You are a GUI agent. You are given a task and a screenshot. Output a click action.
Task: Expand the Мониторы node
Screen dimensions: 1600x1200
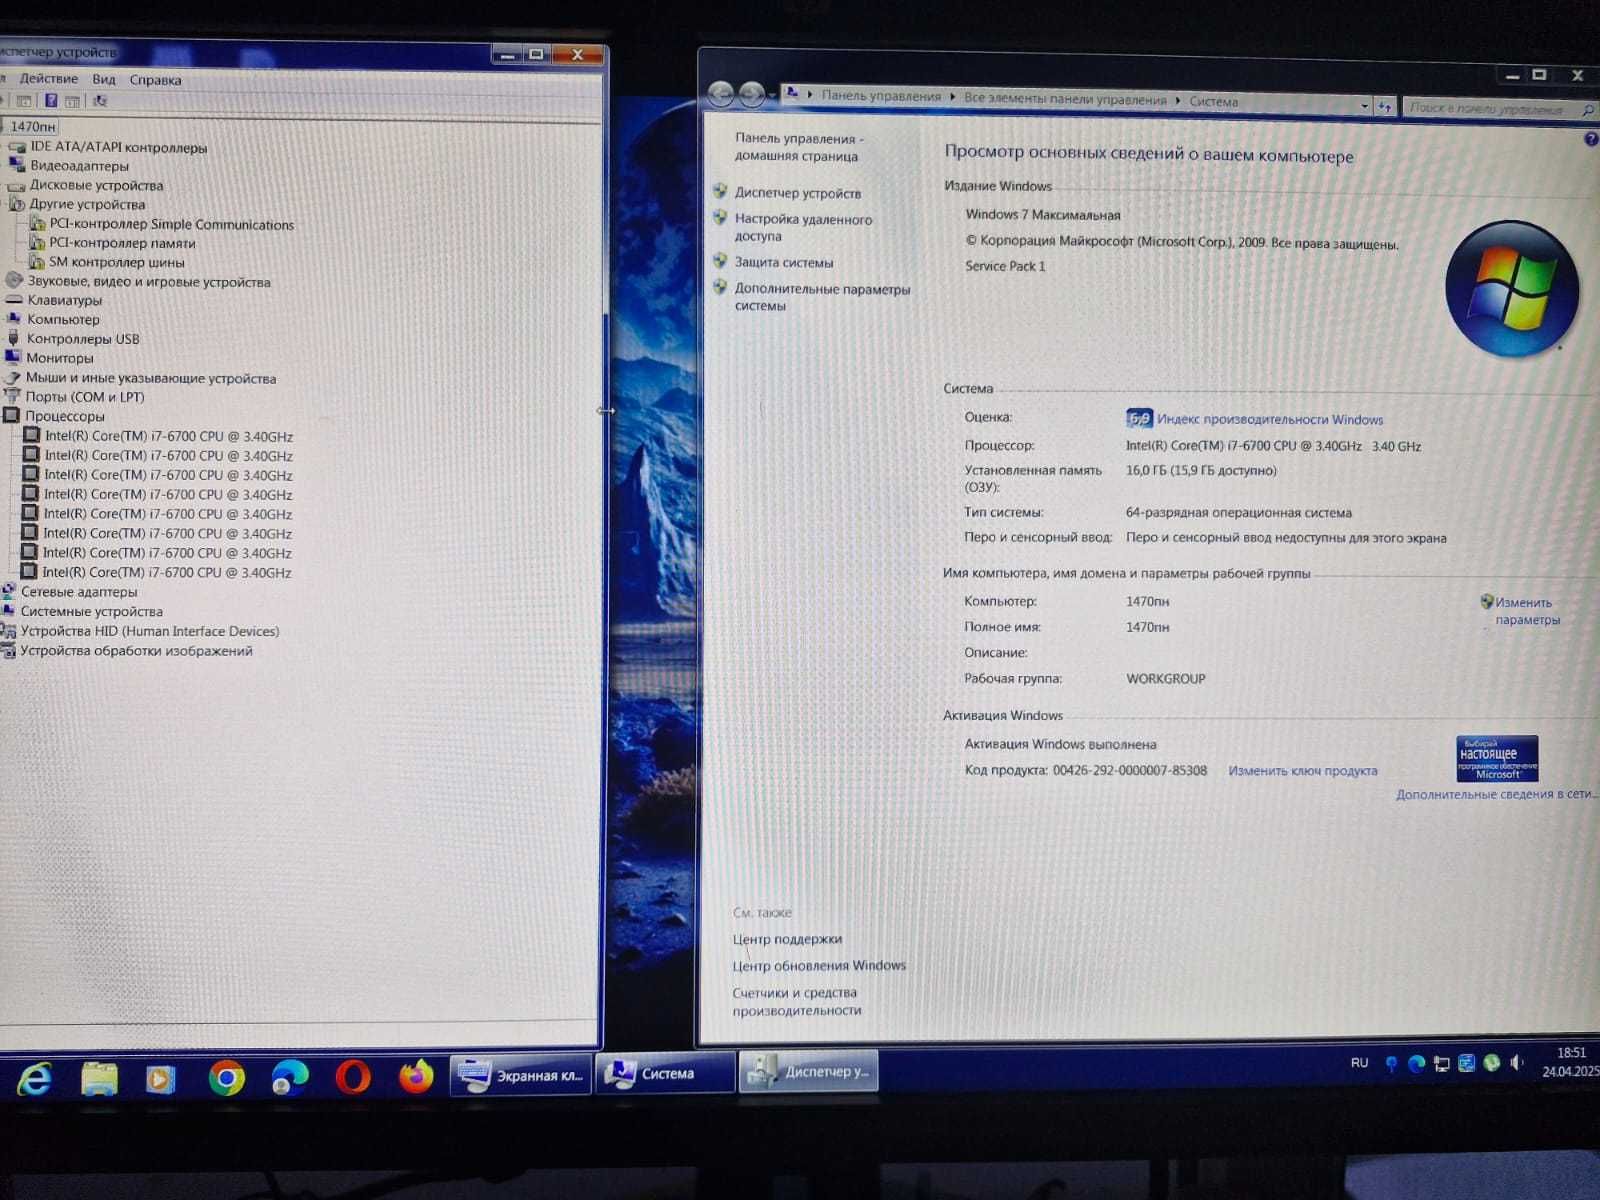59,358
